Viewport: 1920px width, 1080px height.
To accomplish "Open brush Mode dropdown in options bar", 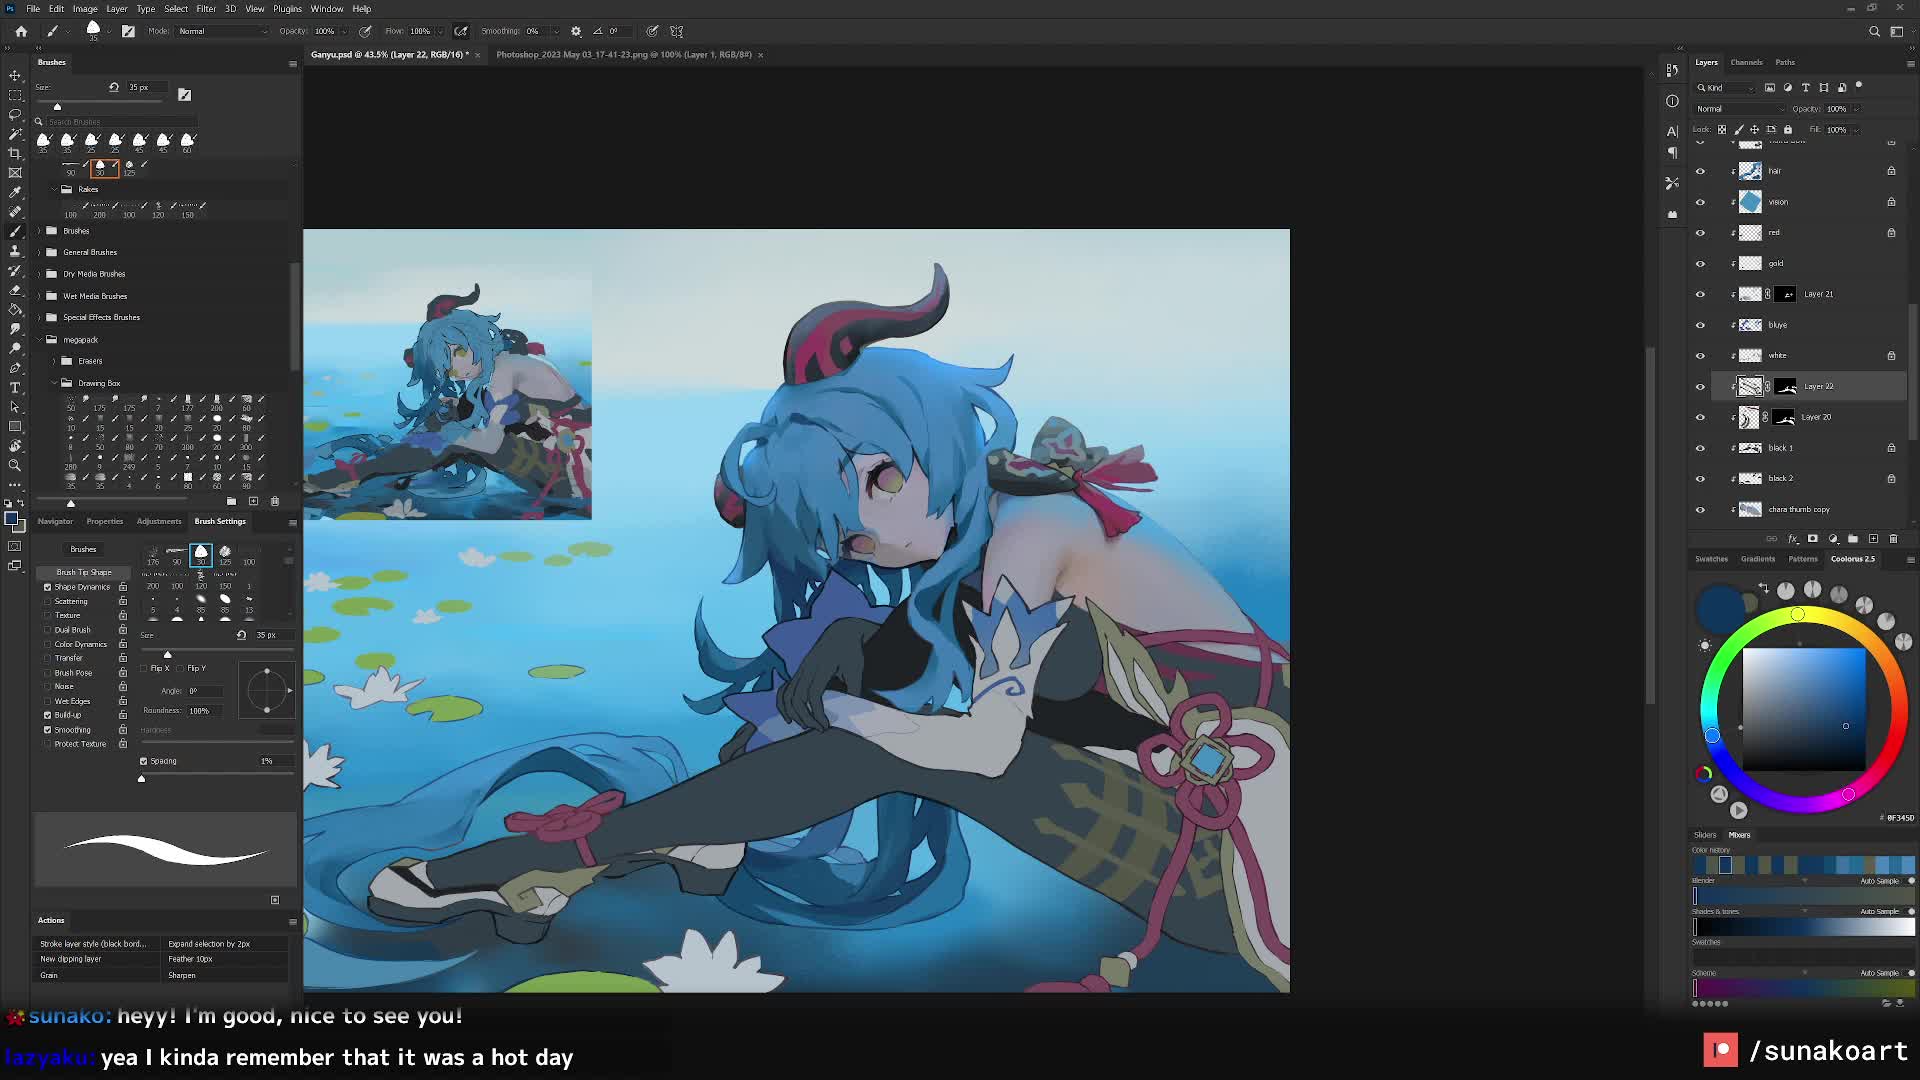I will [222, 31].
